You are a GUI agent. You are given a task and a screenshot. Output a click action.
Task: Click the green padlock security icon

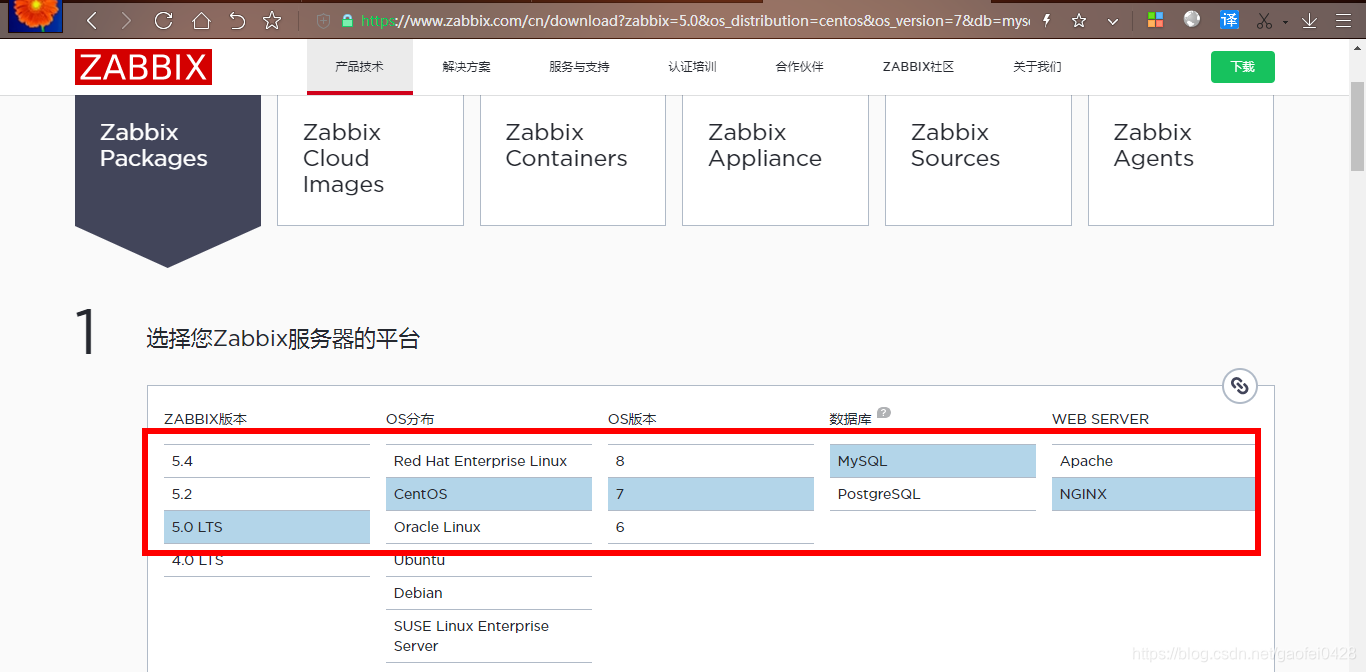[x=347, y=20]
